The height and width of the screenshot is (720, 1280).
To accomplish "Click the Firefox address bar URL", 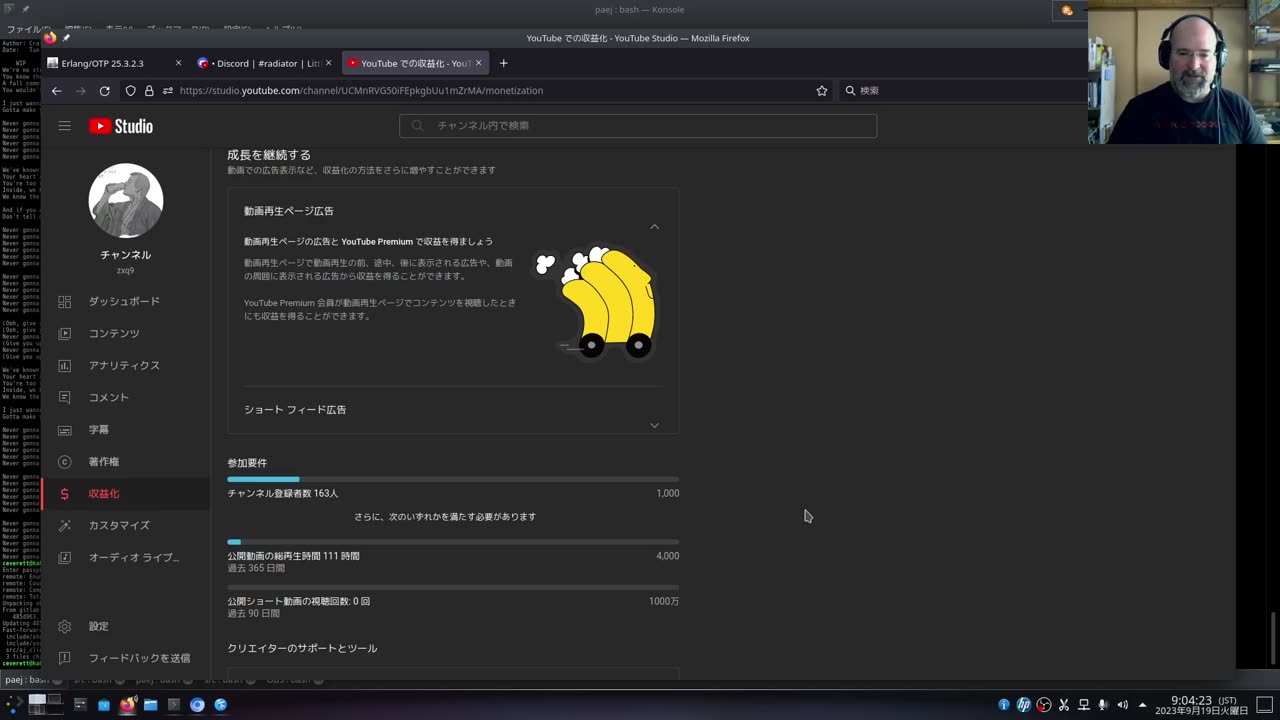I will point(361,90).
